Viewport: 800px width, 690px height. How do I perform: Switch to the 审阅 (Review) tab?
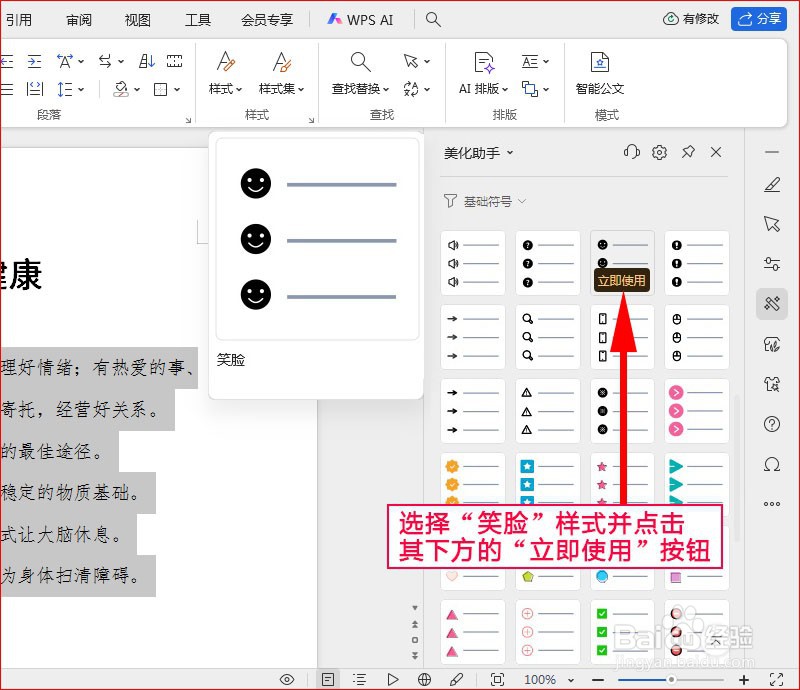(79, 19)
